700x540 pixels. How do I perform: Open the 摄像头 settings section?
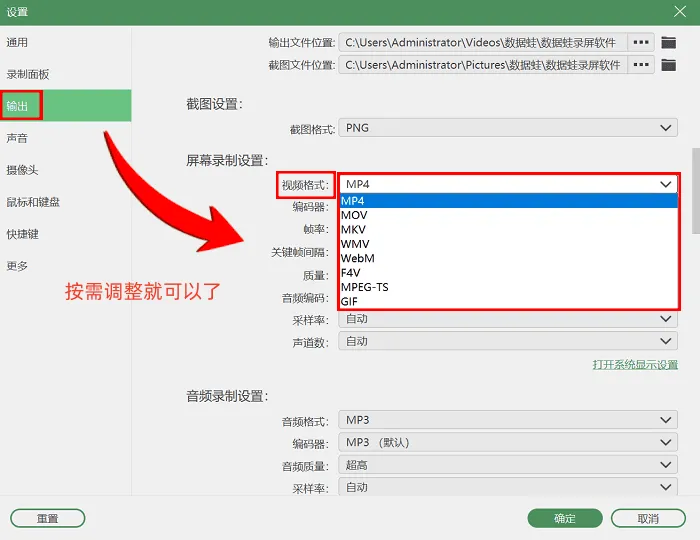(66, 170)
